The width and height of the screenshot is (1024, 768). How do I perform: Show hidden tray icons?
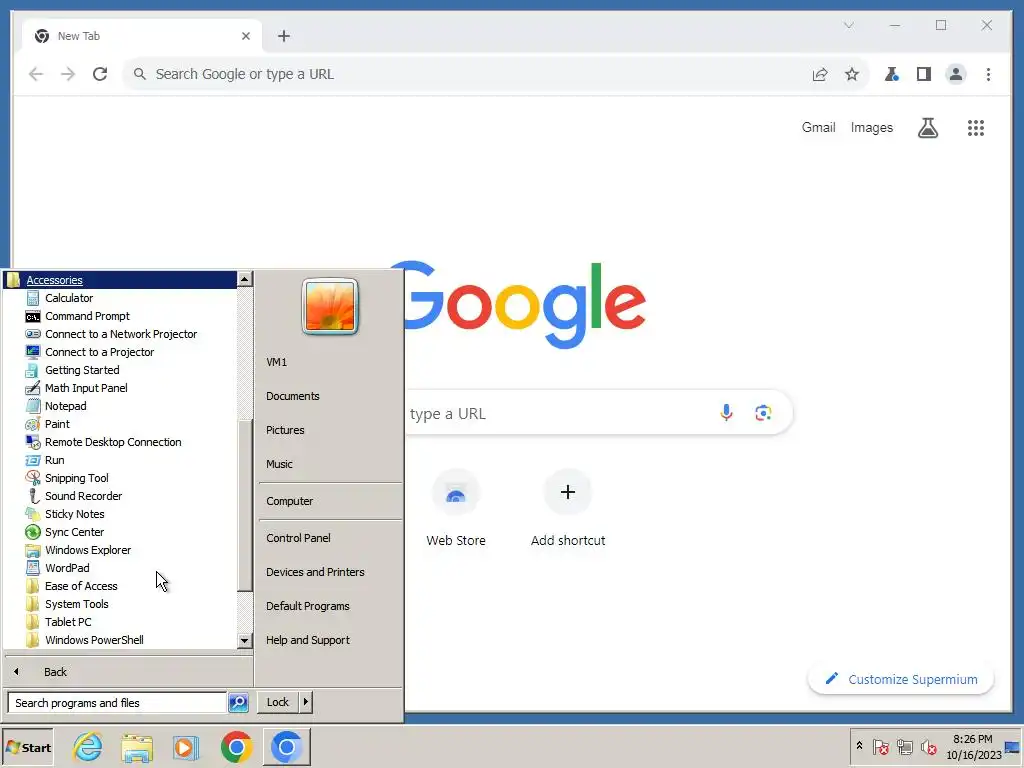(859, 746)
